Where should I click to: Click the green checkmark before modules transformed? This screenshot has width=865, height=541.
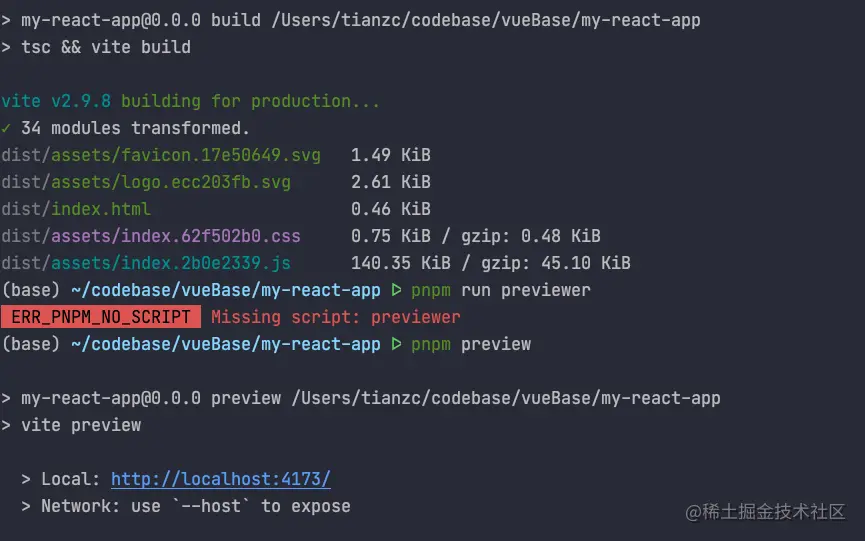coord(7,128)
